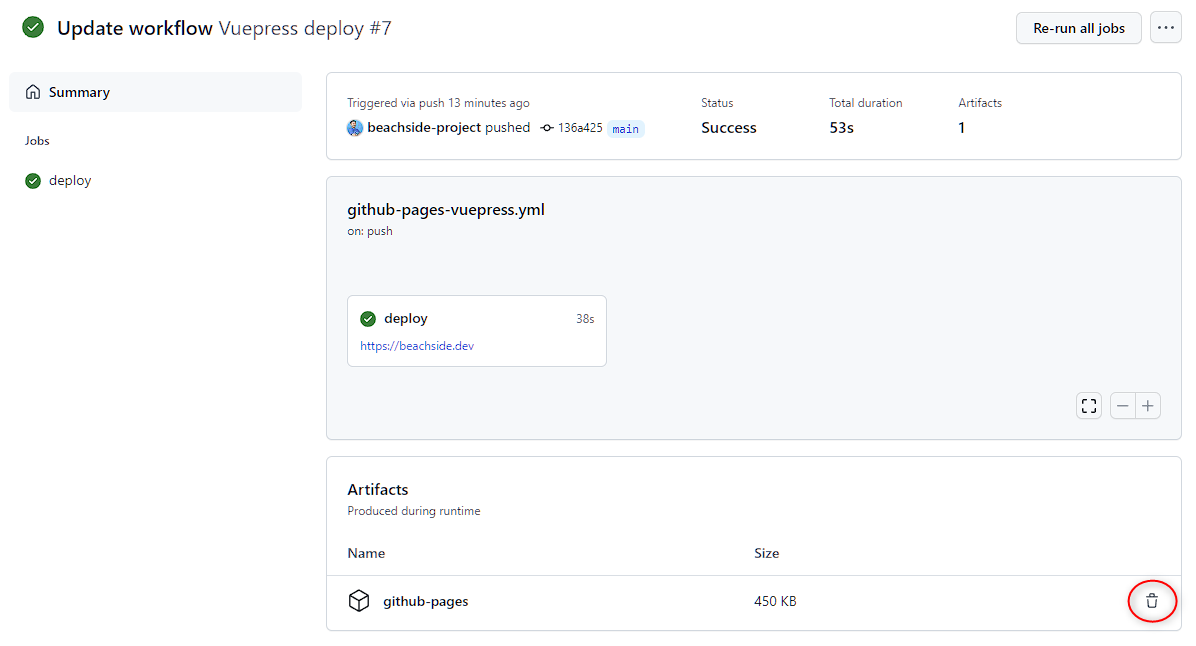Click the success check in the page header

click(x=33, y=27)
